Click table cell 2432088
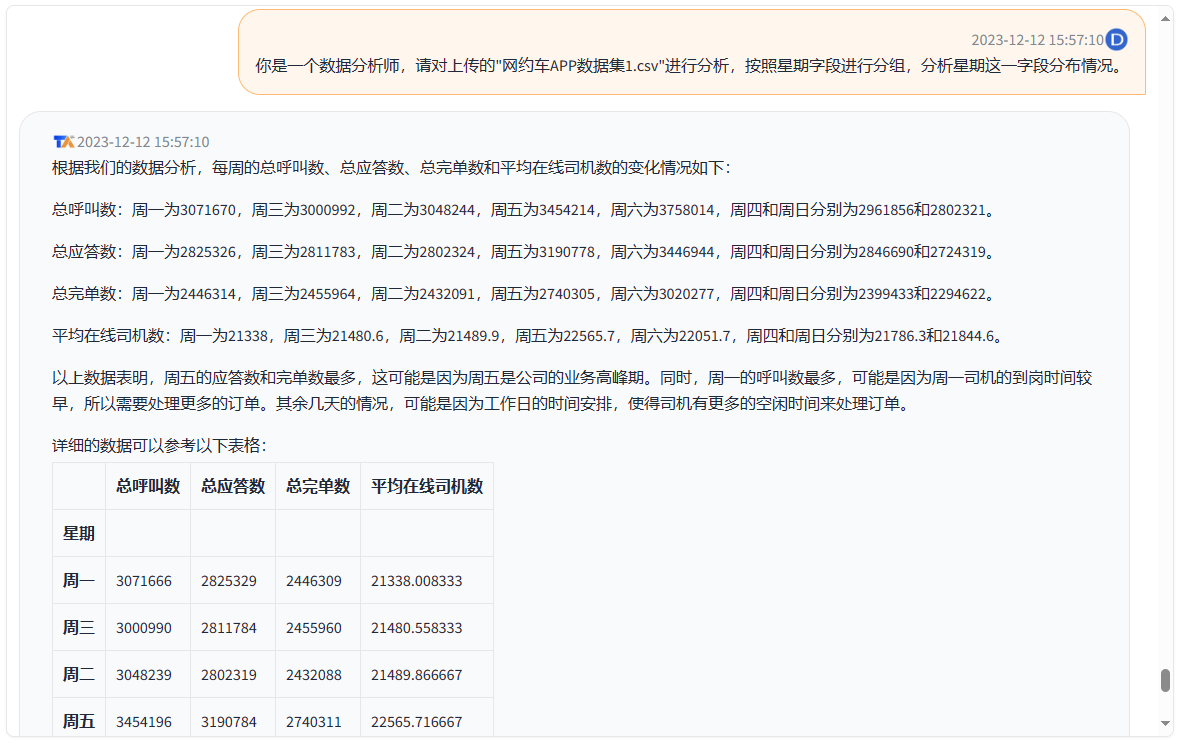Screen dimensions: 1182x745 pos(318,674)
